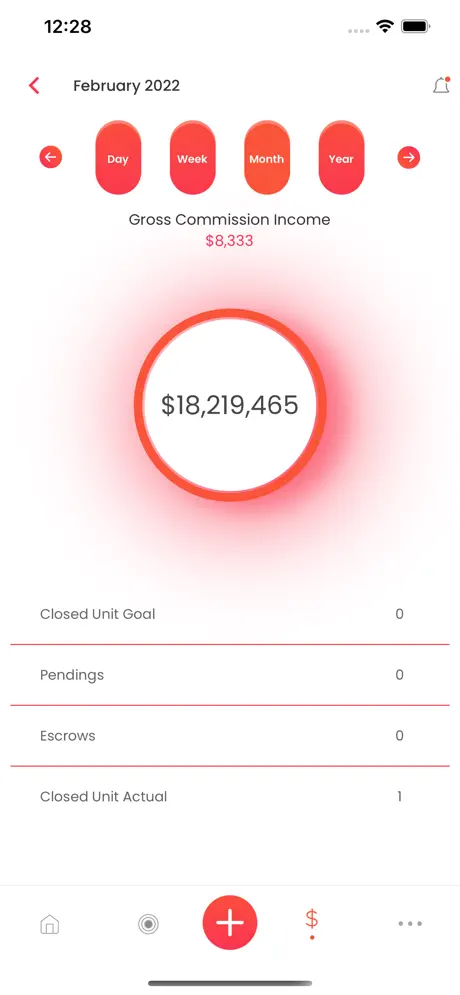Viewport: 460px width, 995px height.
Task: Open the Escrows row
Action: 230,736
